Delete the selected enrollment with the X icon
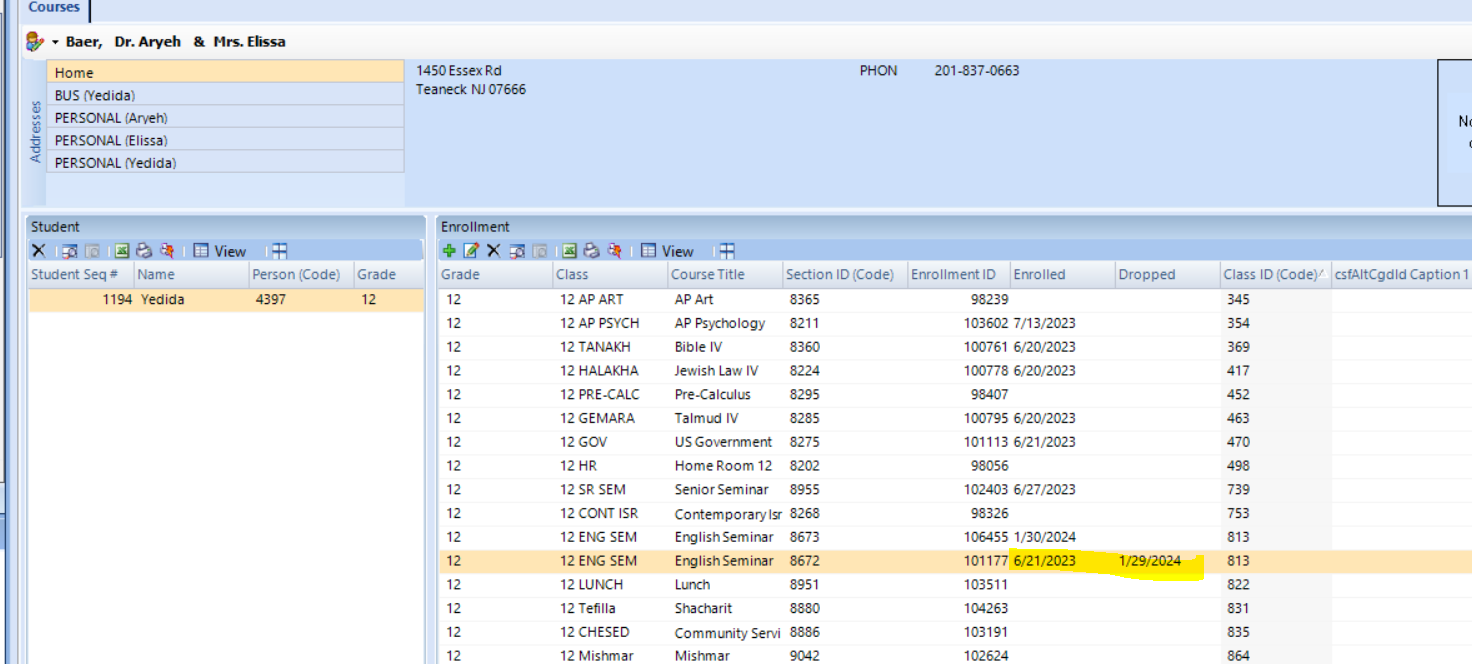The image size is (1472, 664). pos(493,251)
